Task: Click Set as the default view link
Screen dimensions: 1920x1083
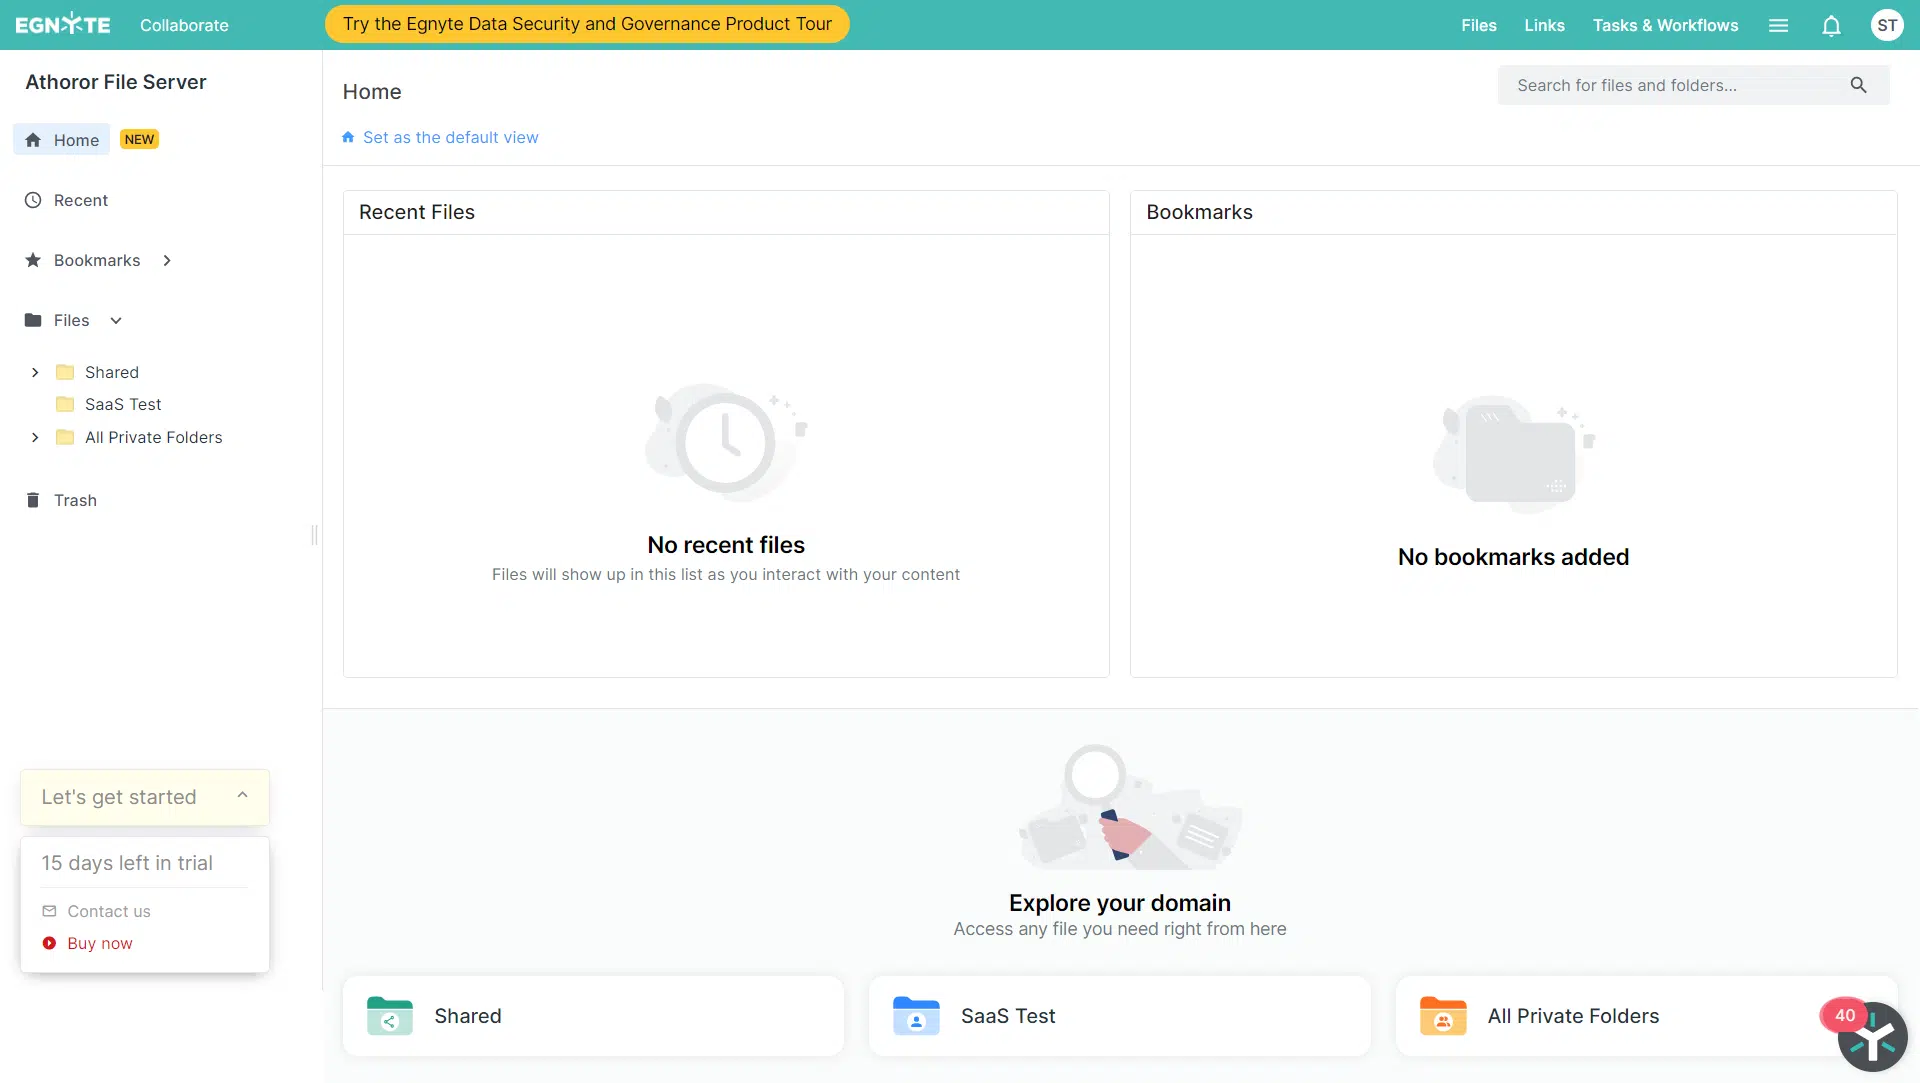Action: (x=450, y=137)
